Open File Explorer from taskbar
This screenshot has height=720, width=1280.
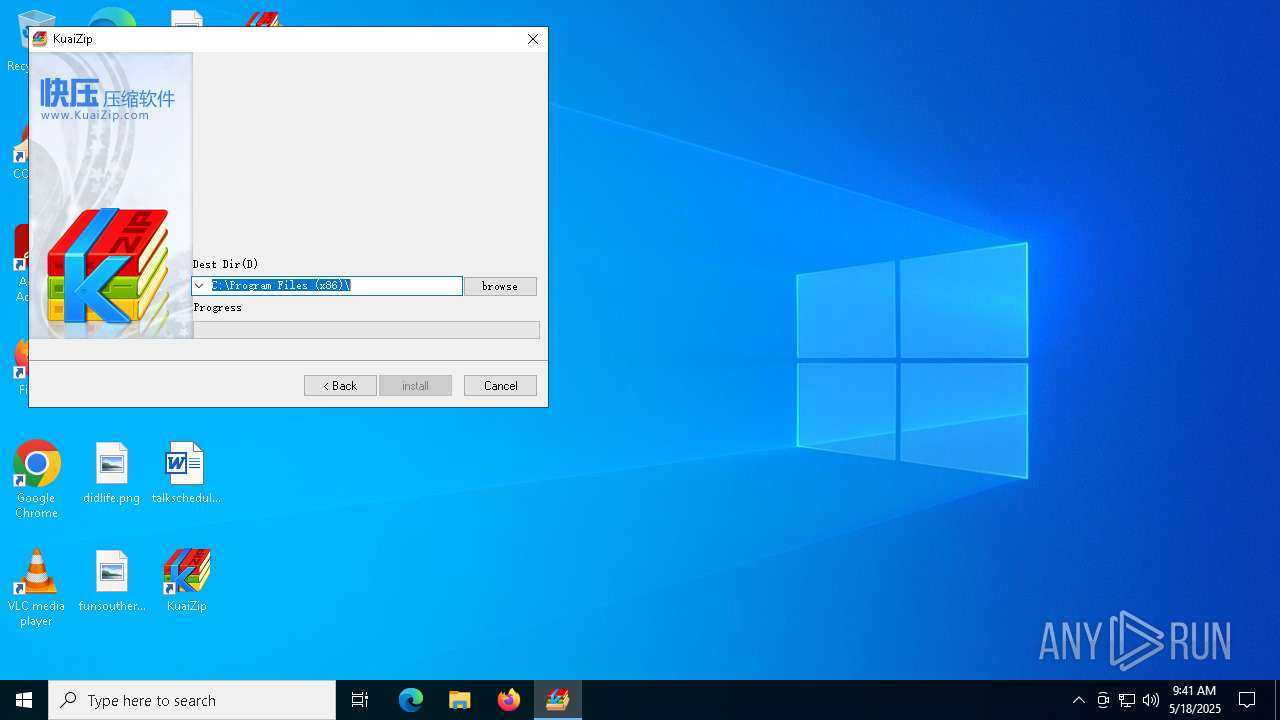point(460,700)
